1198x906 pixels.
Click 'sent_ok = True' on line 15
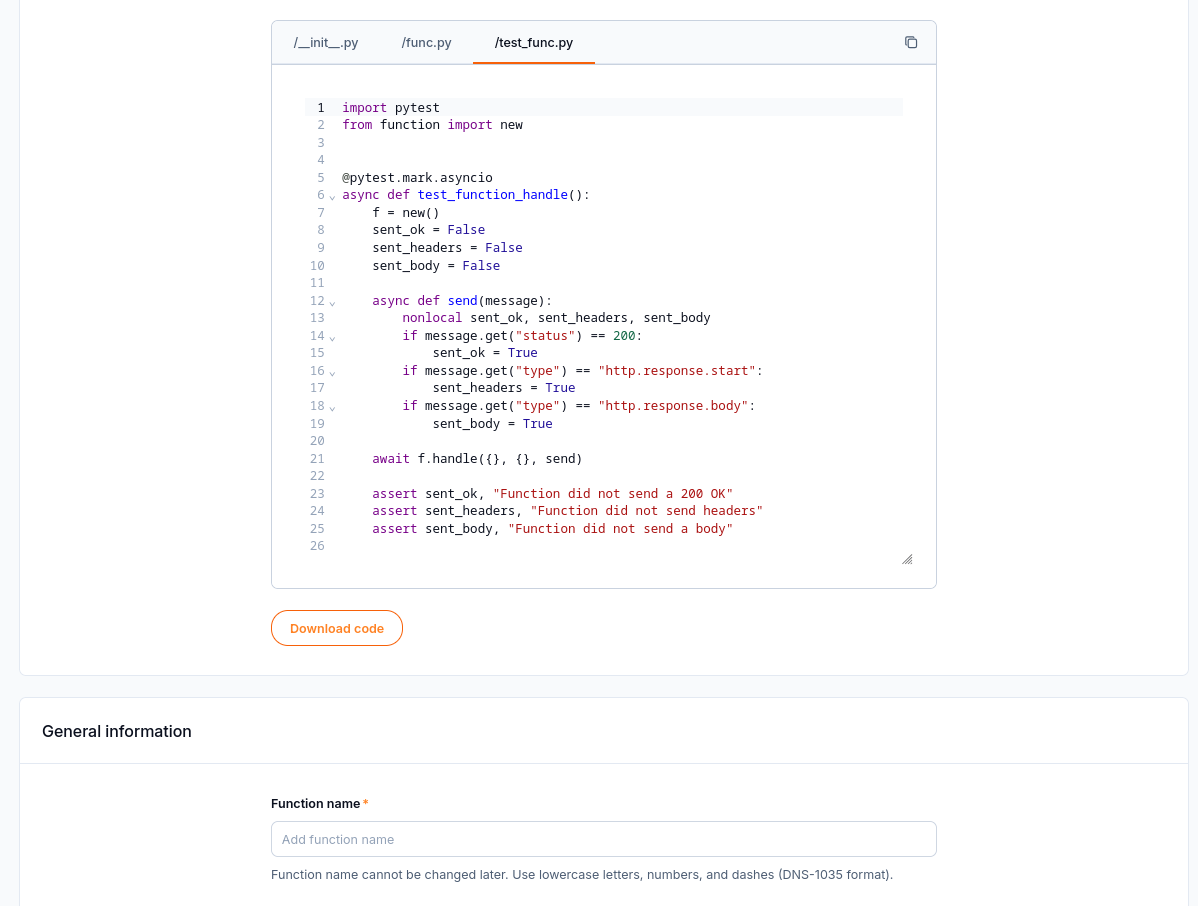click(x=485, y=353)
